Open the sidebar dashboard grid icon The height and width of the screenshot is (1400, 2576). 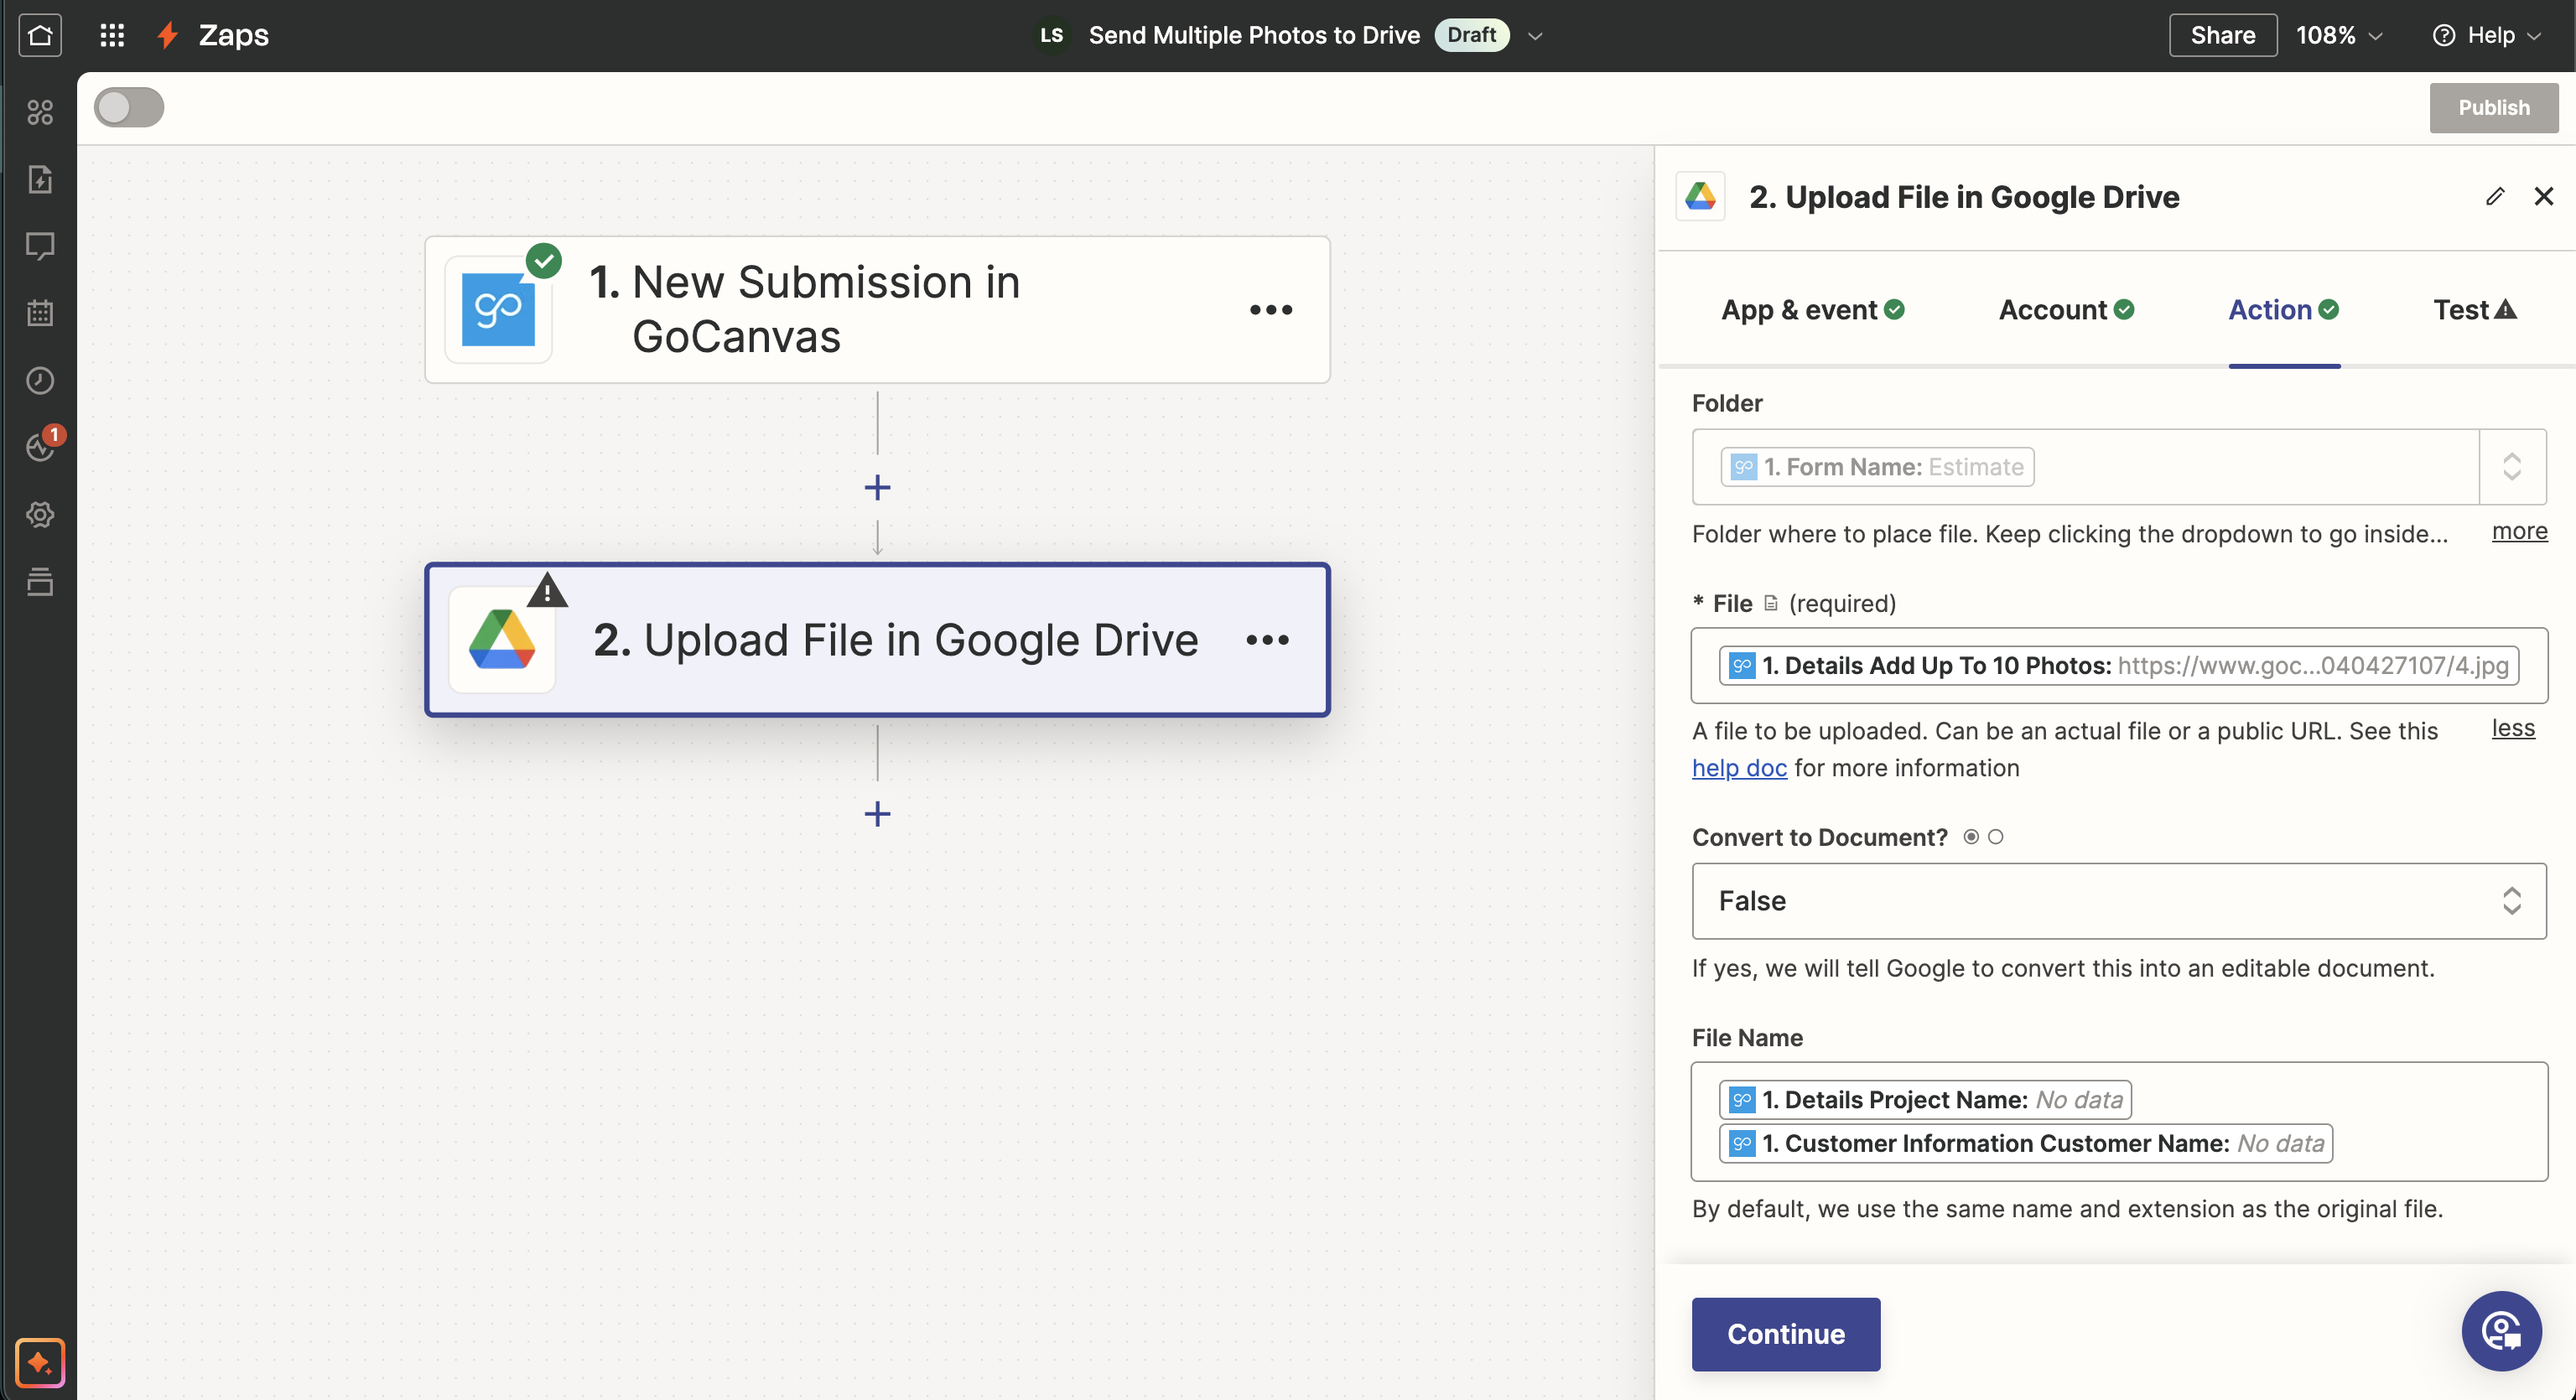tap(40, 112)
